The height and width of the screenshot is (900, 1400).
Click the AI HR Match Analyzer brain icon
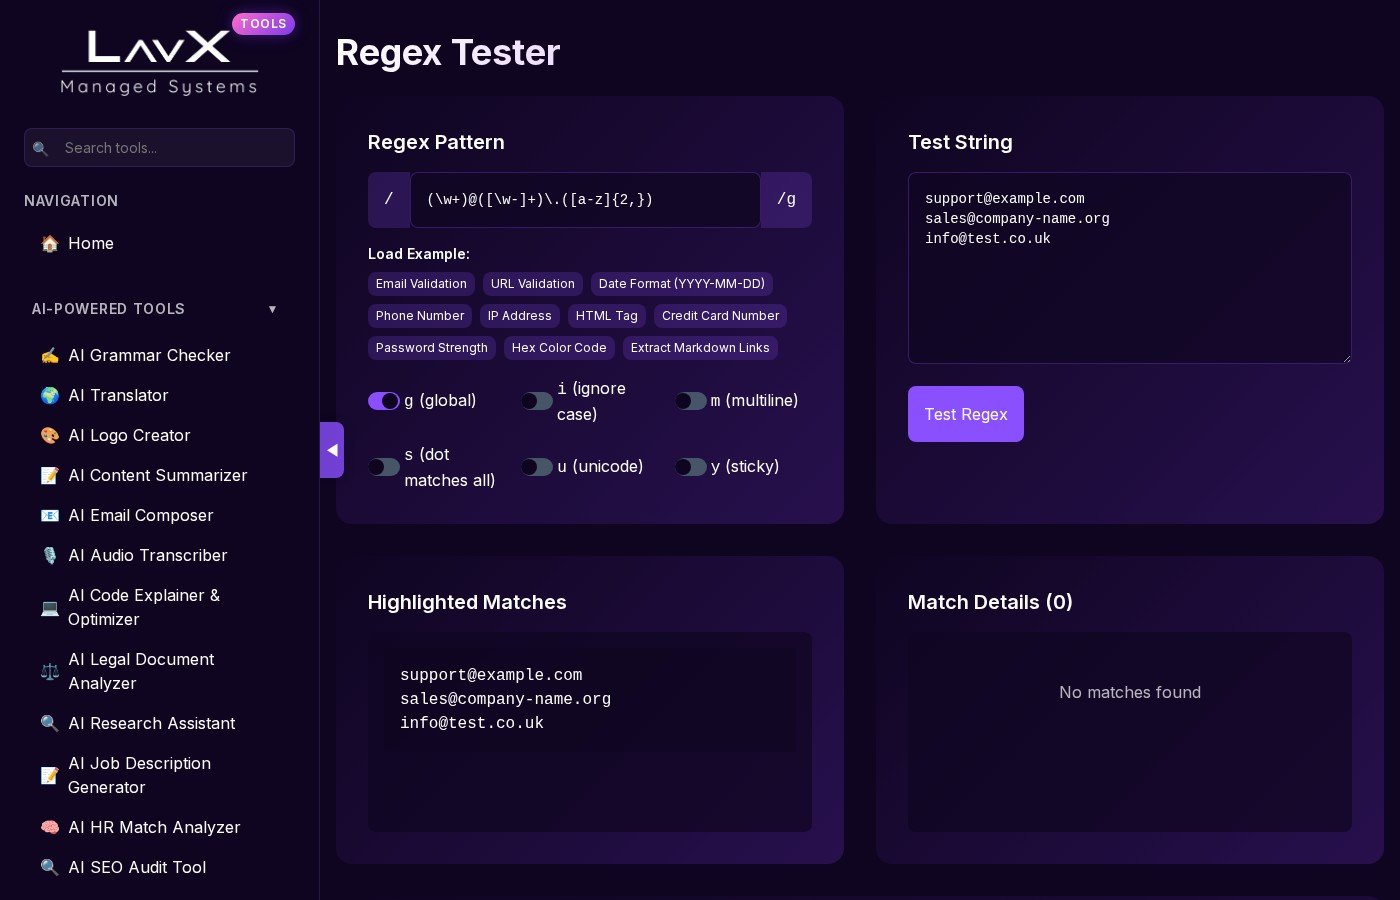click(x=49, y=828)
